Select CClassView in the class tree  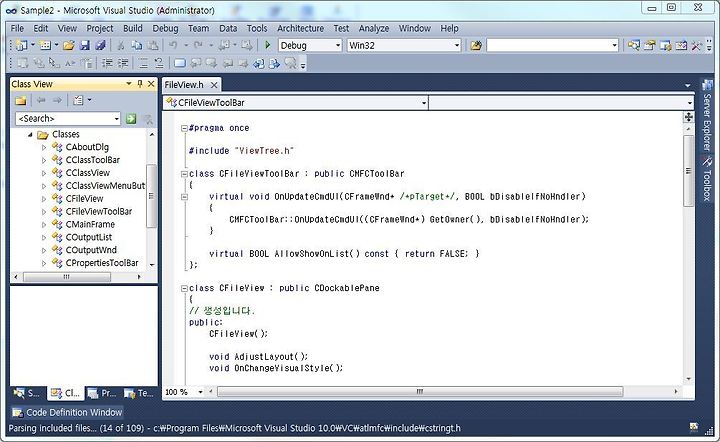coord(88,173)
